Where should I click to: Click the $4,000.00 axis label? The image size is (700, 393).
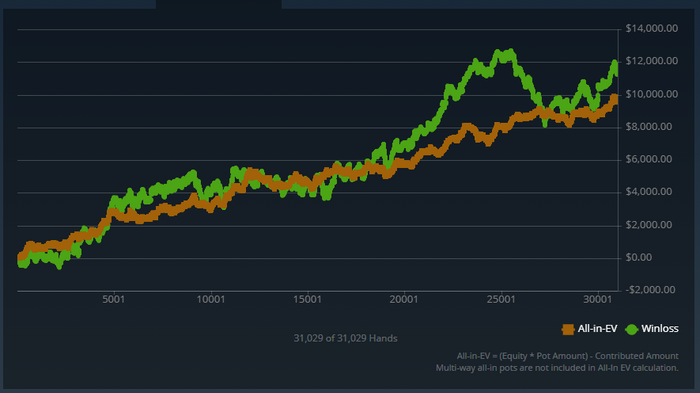click(649, 192)
